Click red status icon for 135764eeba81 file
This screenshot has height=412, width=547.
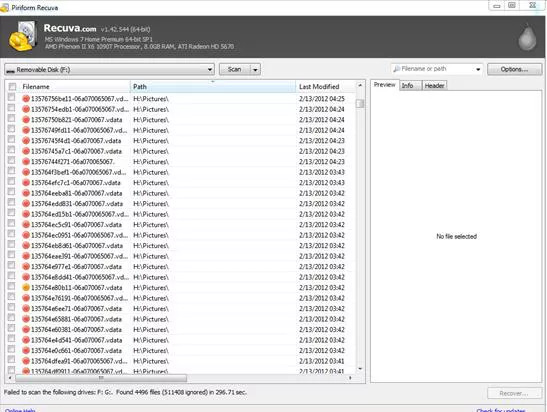[26, 193]
